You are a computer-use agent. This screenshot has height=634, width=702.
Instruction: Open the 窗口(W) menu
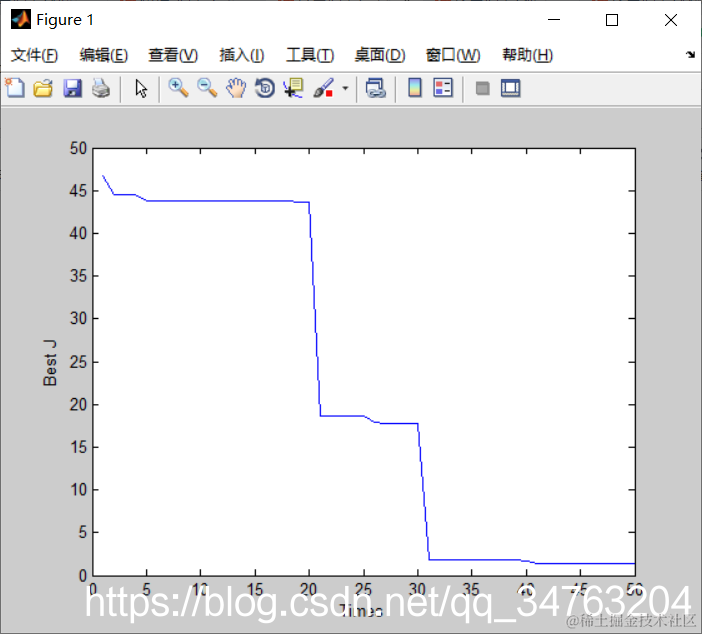tap(453, 55)
